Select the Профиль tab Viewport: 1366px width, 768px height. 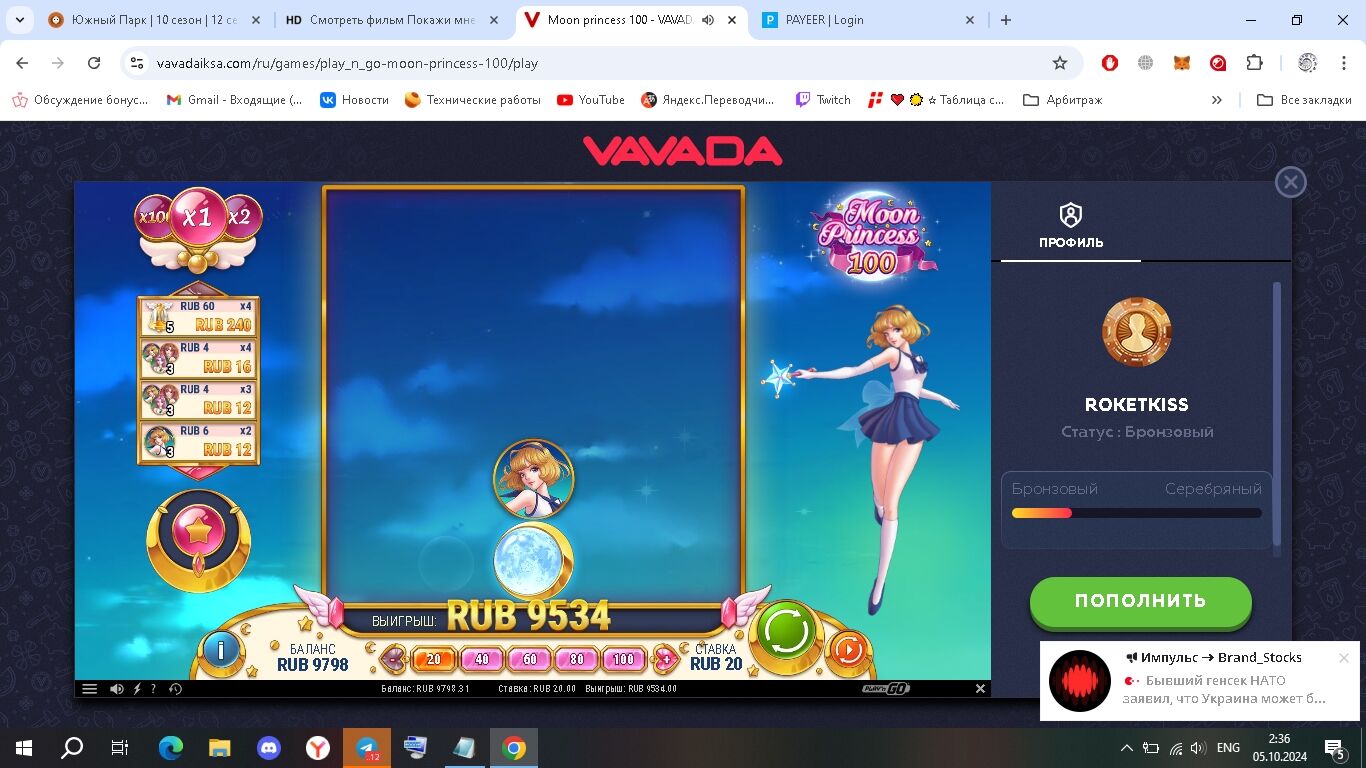1070,225
